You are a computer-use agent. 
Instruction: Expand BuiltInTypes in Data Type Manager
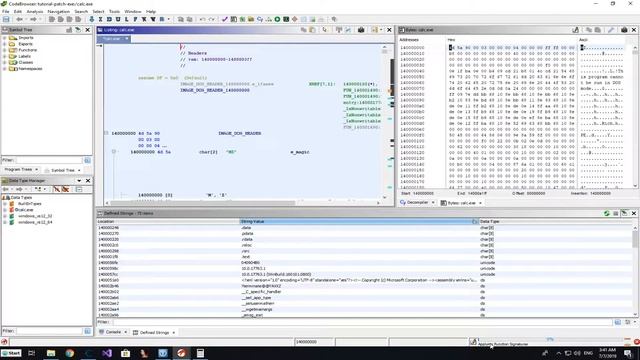pos(5,203)
